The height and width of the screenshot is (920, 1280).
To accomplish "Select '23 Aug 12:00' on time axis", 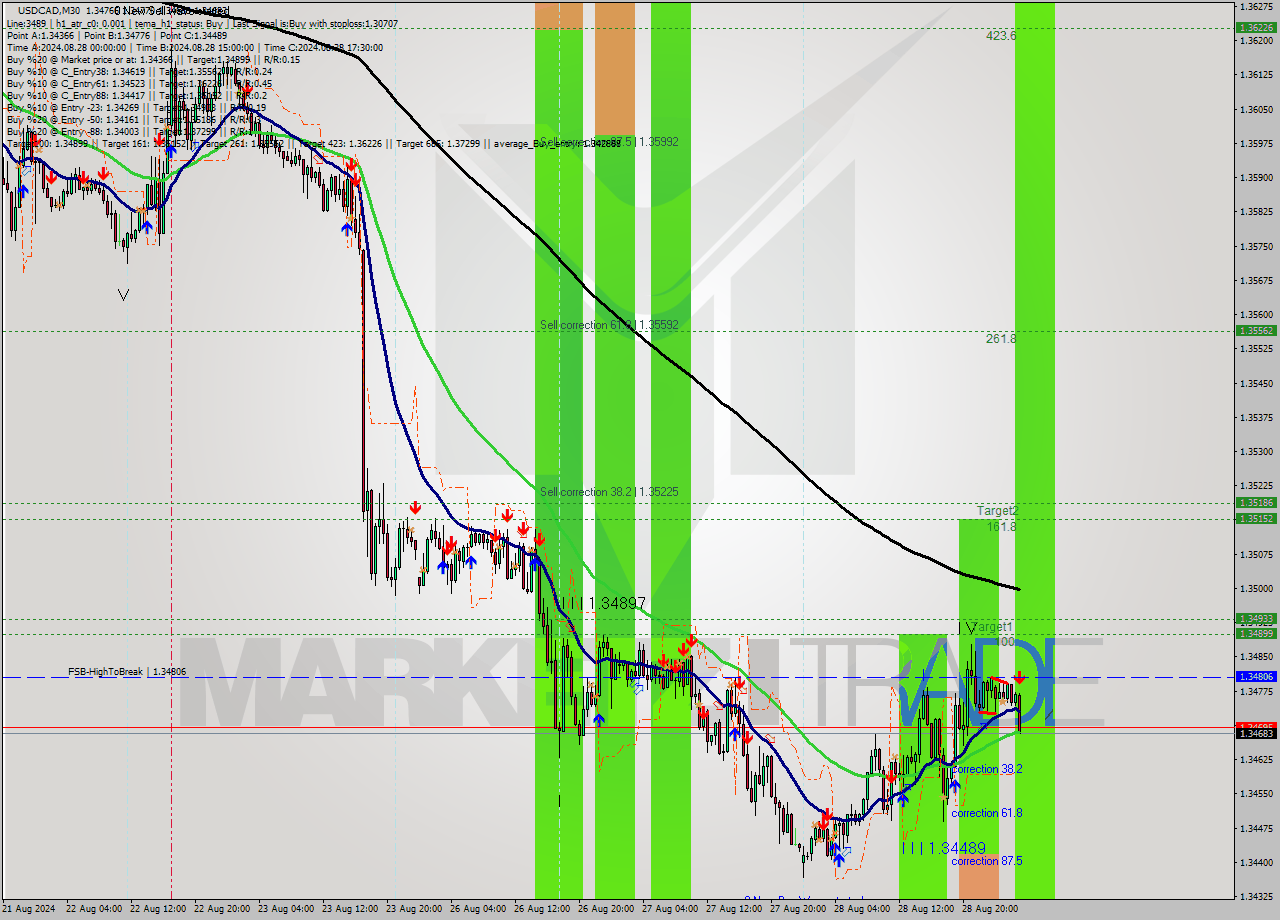I will pyautogui.click(x=352, y=909).
